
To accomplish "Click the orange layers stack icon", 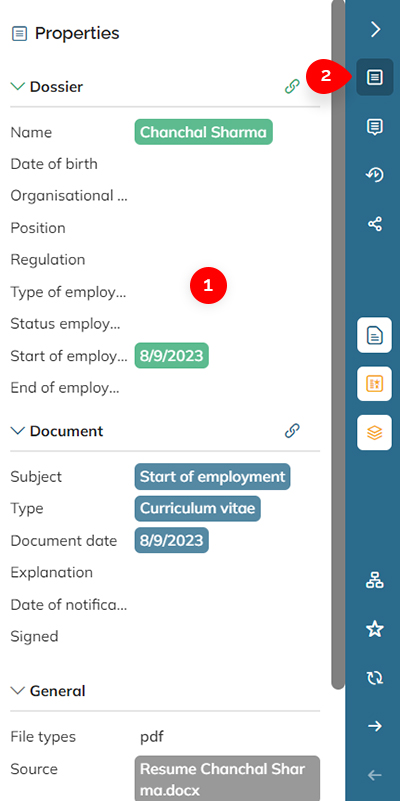I will pos(374,433).
